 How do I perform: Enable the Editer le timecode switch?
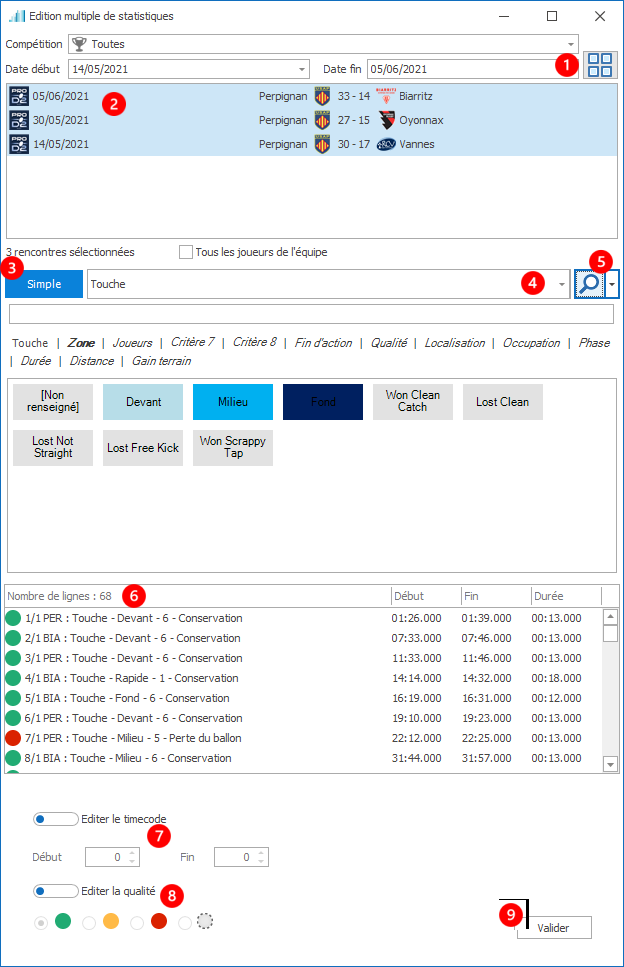[55, 819]
